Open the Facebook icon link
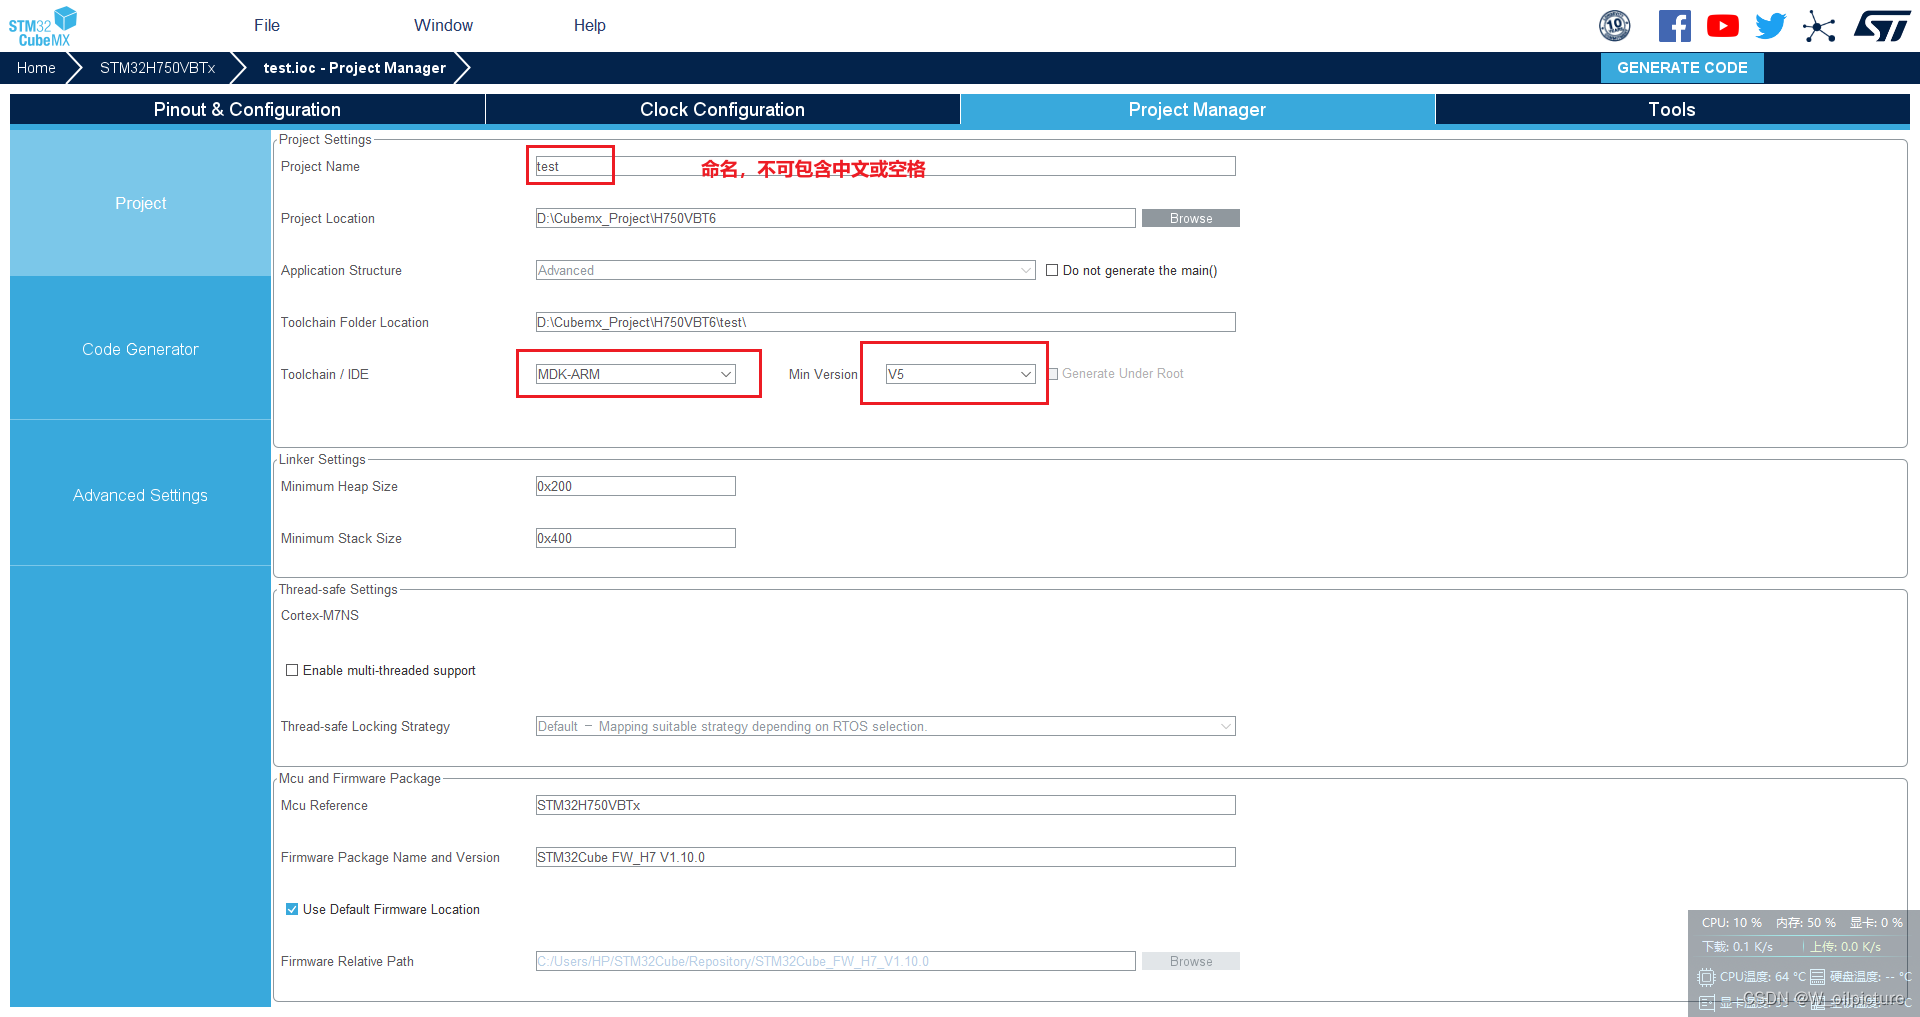Viewport: 1920px width, 1017px height. pyautogui.click(x=1674, y=26)
